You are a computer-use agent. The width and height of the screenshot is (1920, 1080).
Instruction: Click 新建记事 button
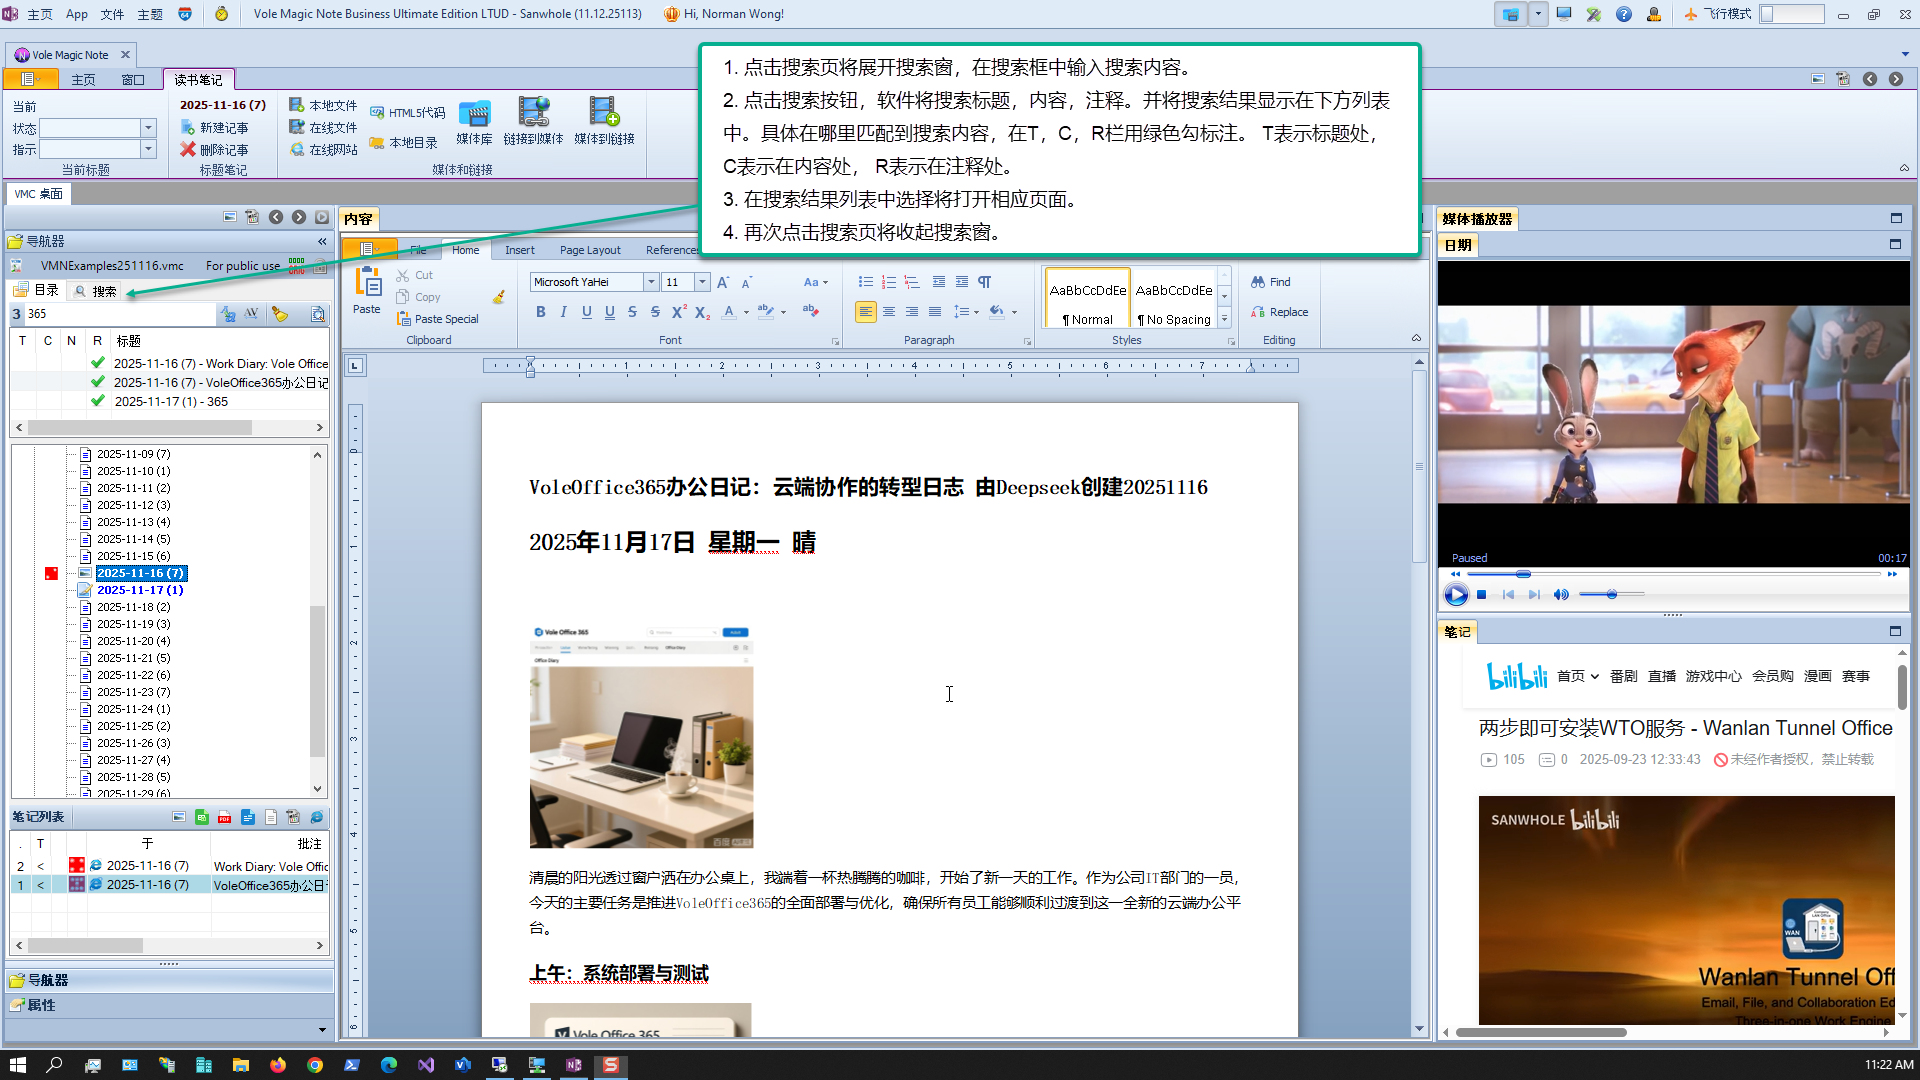[214, 128]
